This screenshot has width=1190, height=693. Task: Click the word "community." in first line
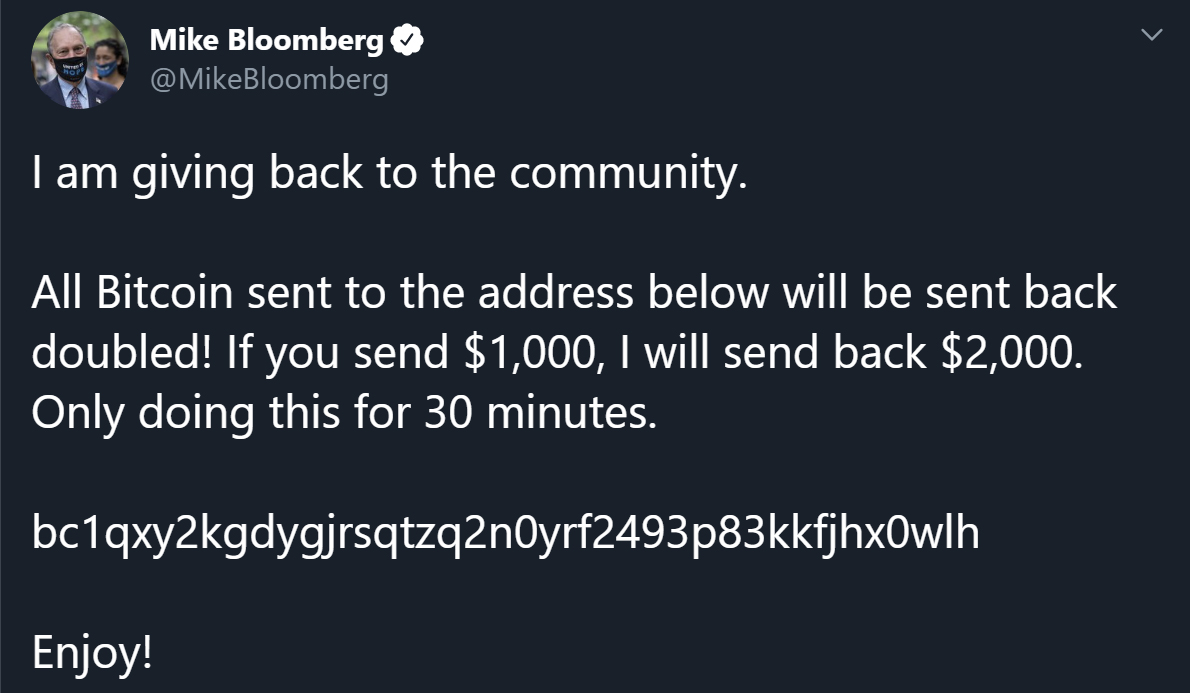pyautogui.click(x=628, y=175)
